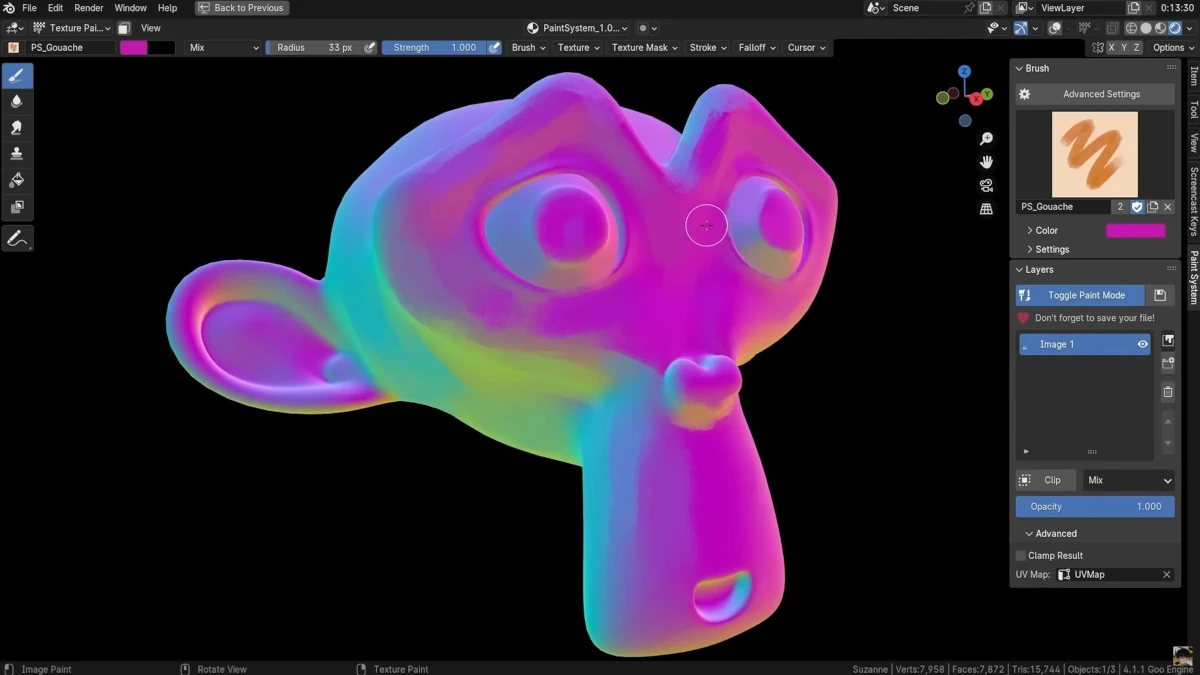The width and height of the screenshot is (1200, 675).
Task: Collapse the Advanced section
Action: [1050, 534]
